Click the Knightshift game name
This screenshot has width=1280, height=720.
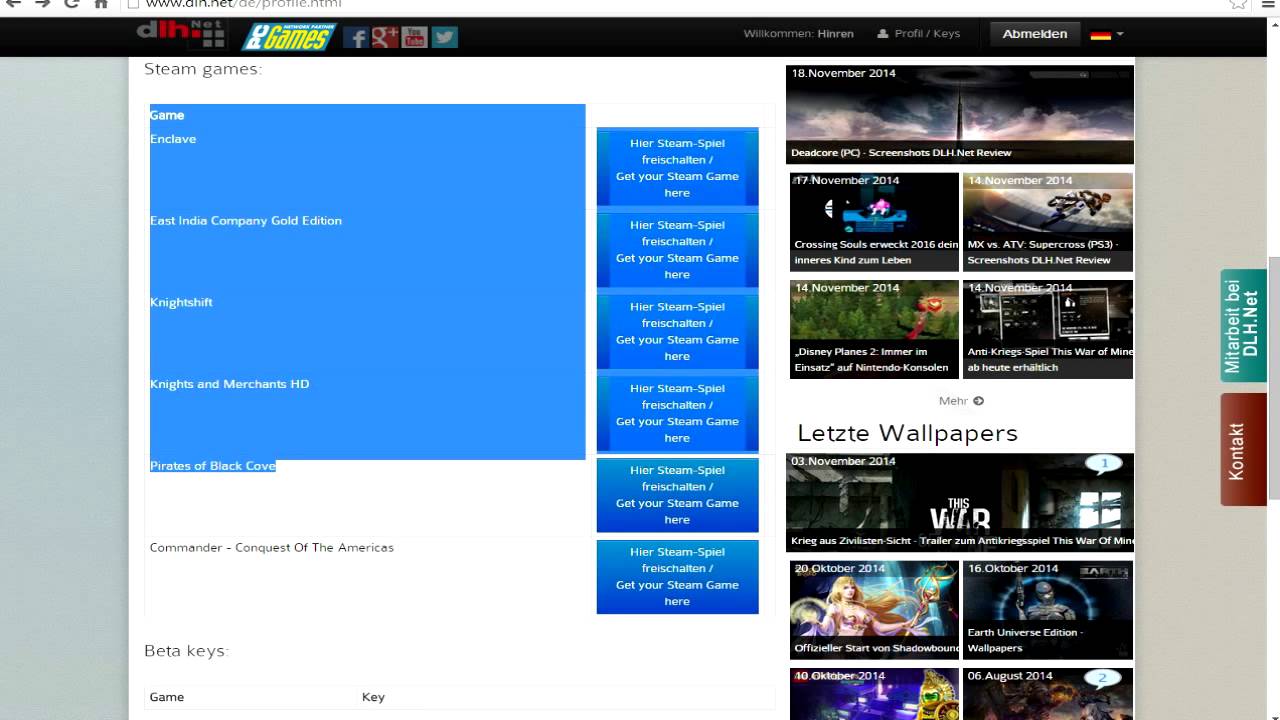coord(181,302)
